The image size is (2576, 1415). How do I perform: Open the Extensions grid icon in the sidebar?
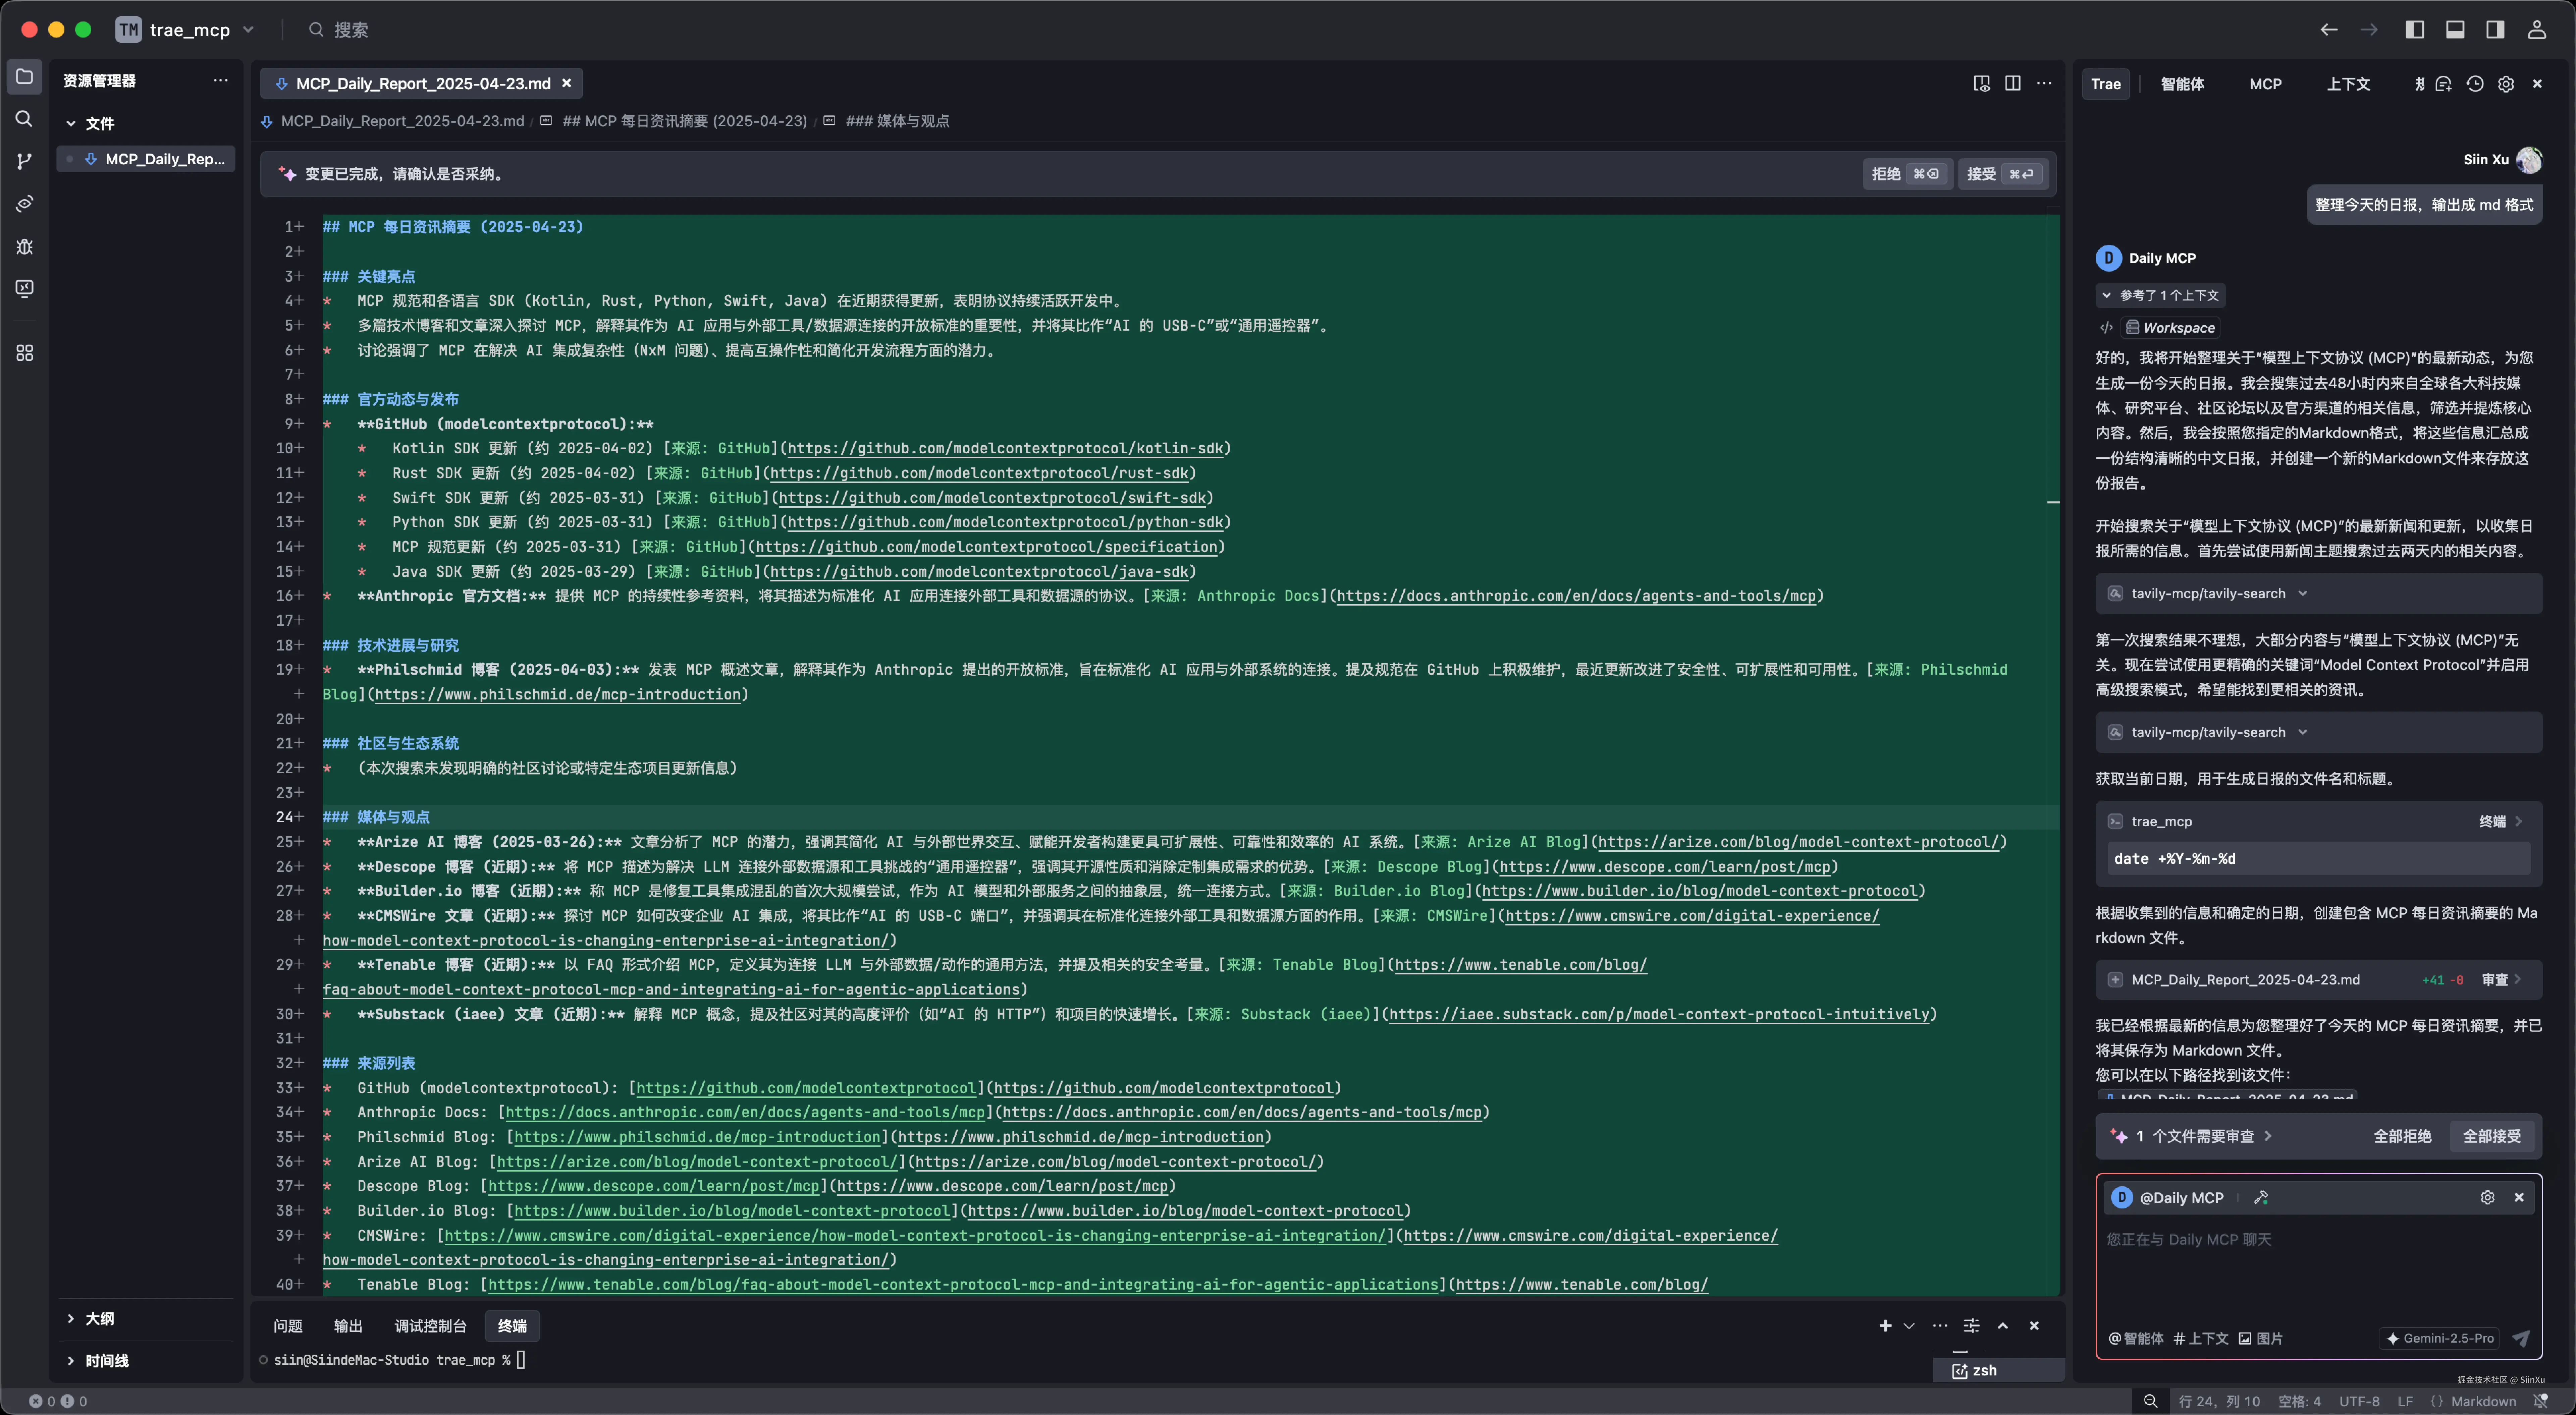[24, 353]
